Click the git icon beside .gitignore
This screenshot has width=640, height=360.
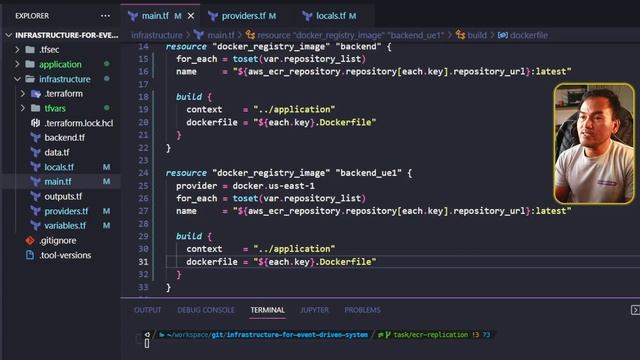30,240
